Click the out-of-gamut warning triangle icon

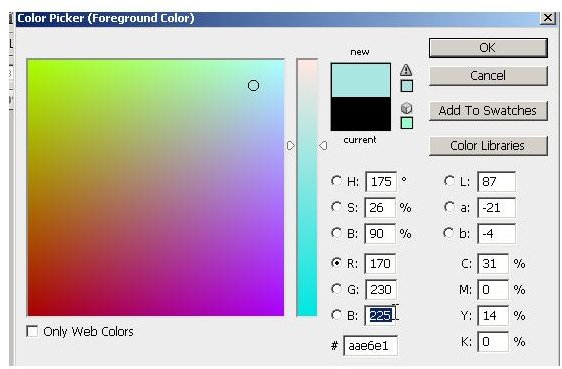click(406, 70)
